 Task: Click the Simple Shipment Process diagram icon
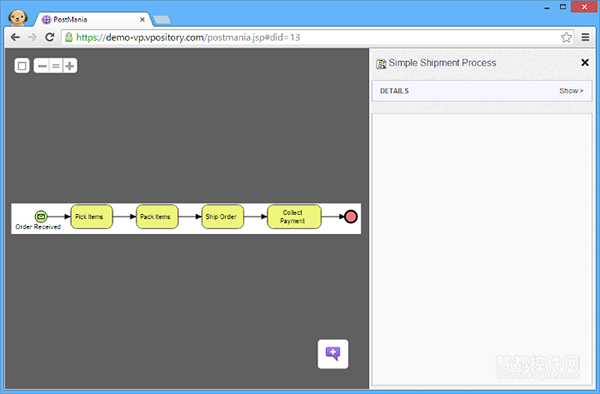[381, 64]
